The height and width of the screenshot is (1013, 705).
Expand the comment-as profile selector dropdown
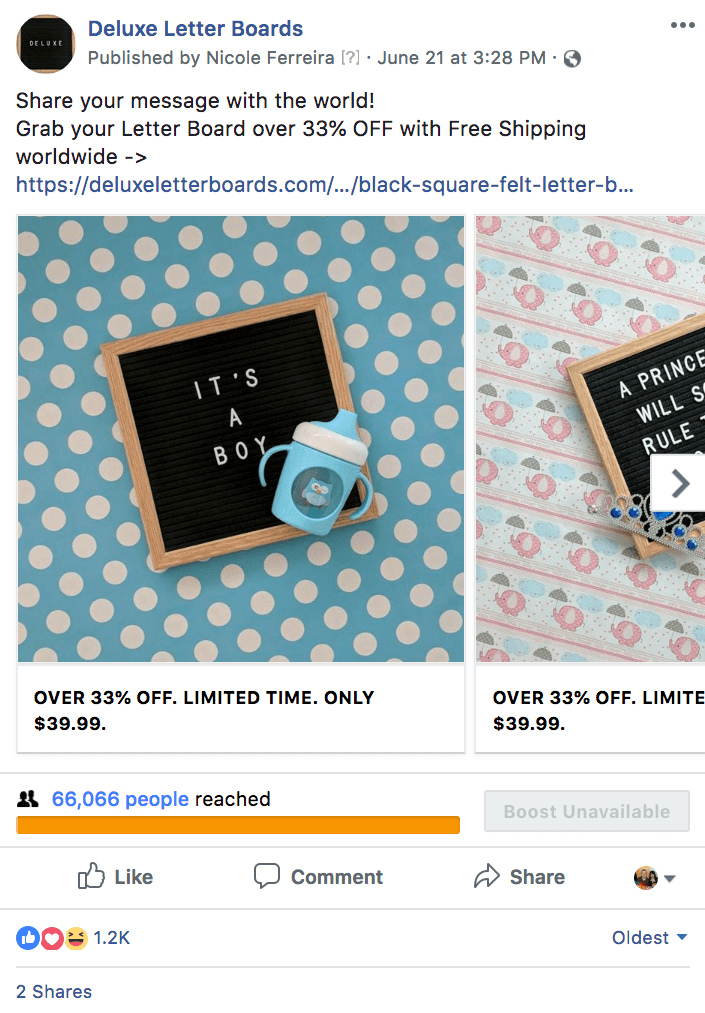655,878
